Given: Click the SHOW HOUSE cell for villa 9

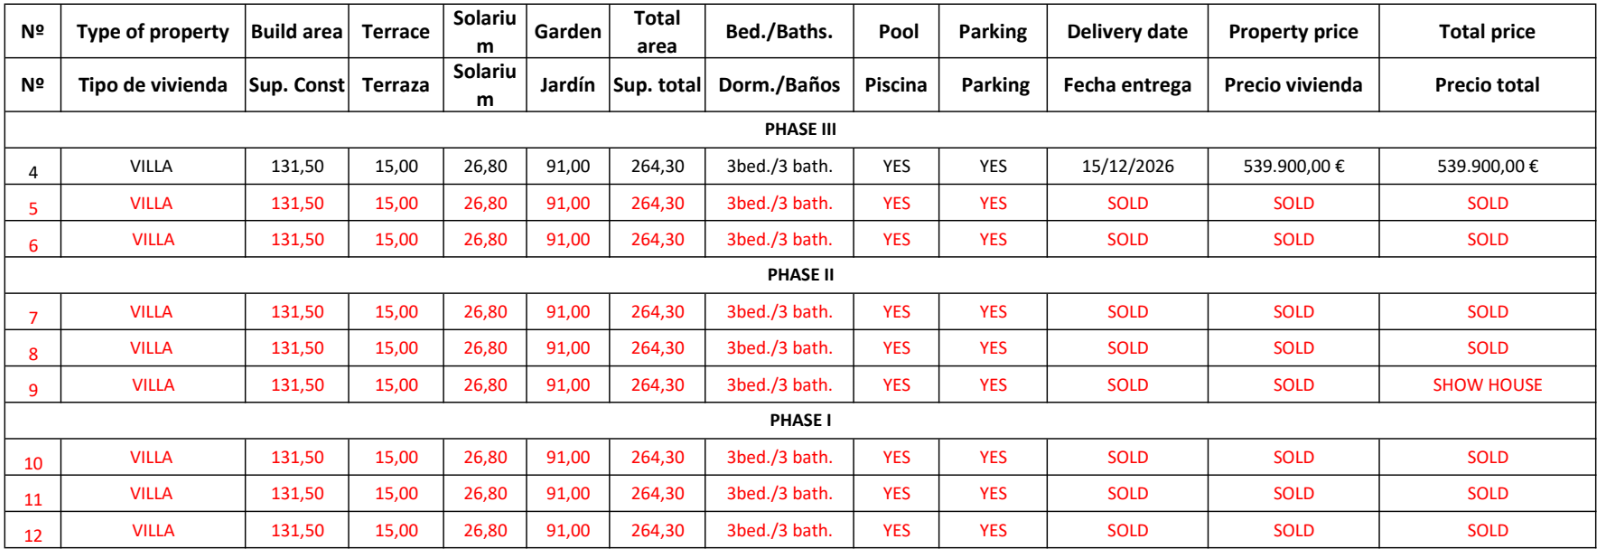Looking at the screenshot, I should (x=1487, y=385).
